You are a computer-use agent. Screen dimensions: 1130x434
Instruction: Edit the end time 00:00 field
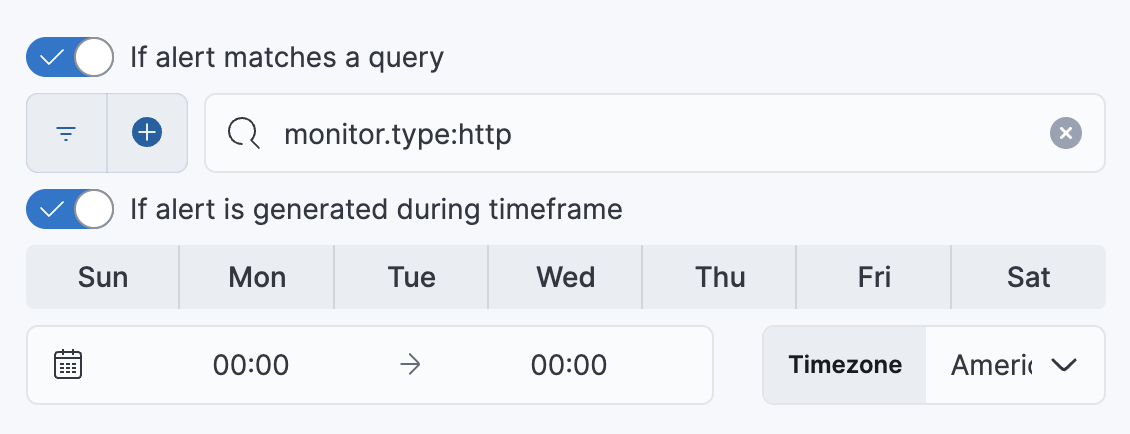pyautogui.click(x=569, y=365)
